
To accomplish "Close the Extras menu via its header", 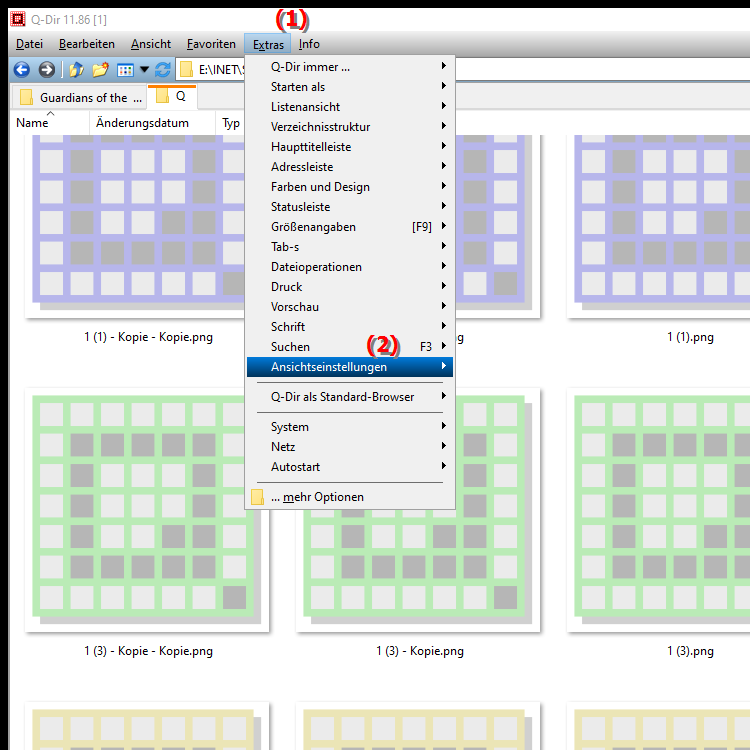I will click(x=268, y=44).
